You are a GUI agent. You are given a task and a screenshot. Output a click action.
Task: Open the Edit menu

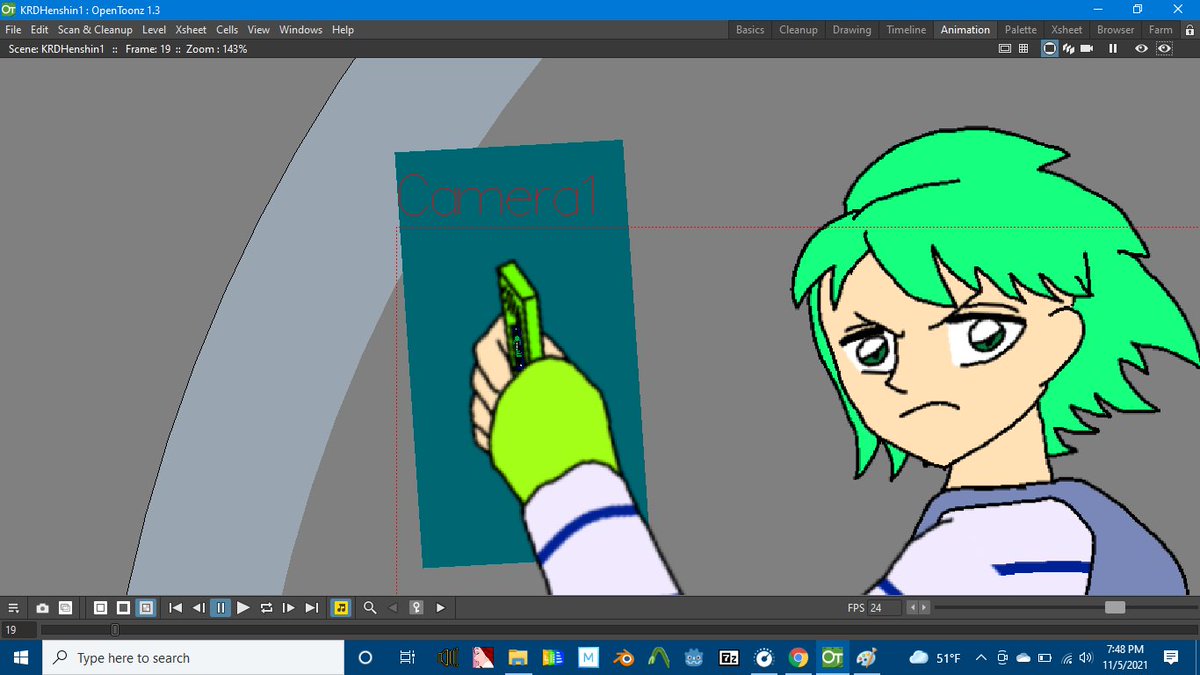(39, 30)
